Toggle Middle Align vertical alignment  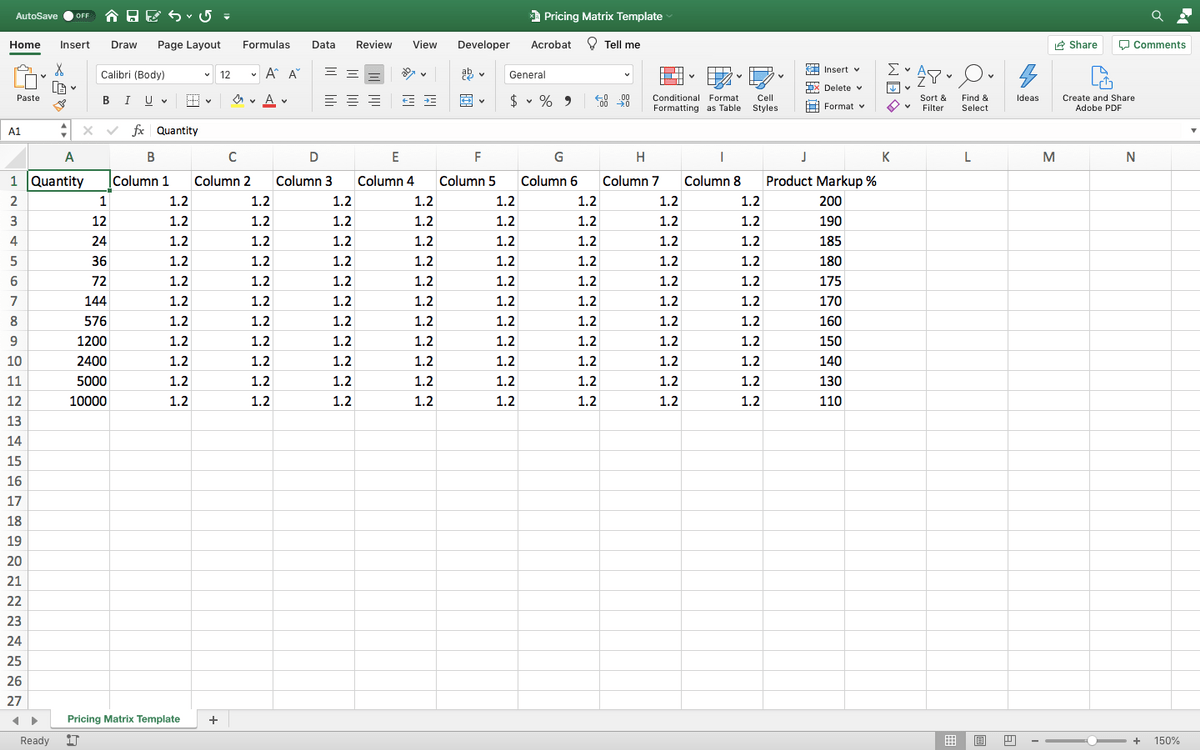point(353,75)
